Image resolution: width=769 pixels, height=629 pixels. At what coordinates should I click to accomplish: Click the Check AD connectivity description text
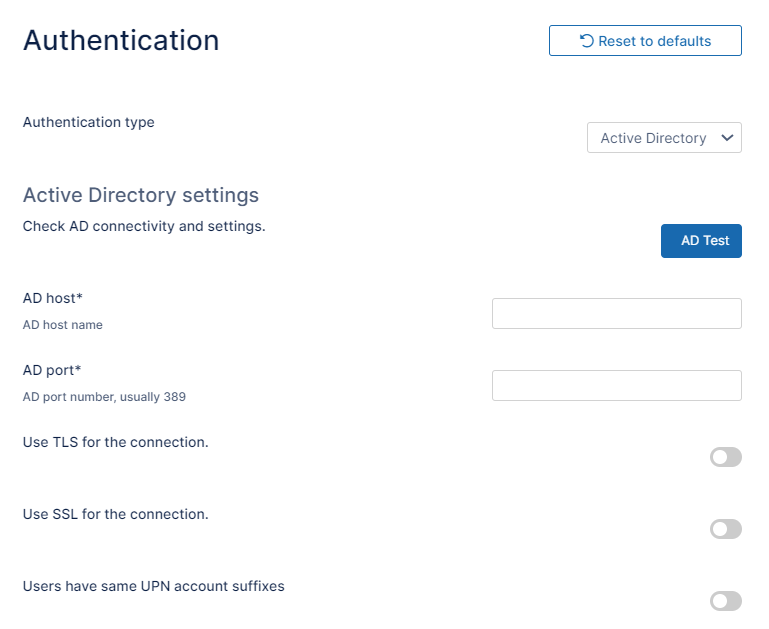pos(144,226)
